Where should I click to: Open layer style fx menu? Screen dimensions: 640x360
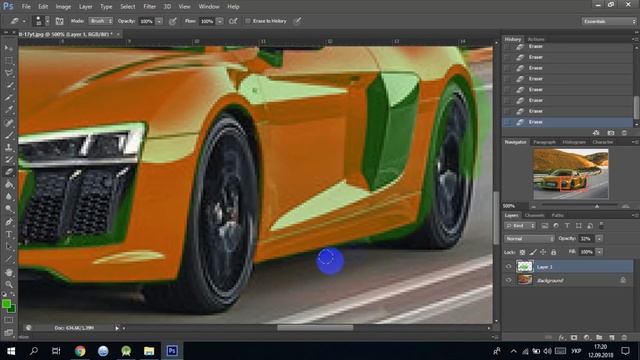[x=562, y=338]
